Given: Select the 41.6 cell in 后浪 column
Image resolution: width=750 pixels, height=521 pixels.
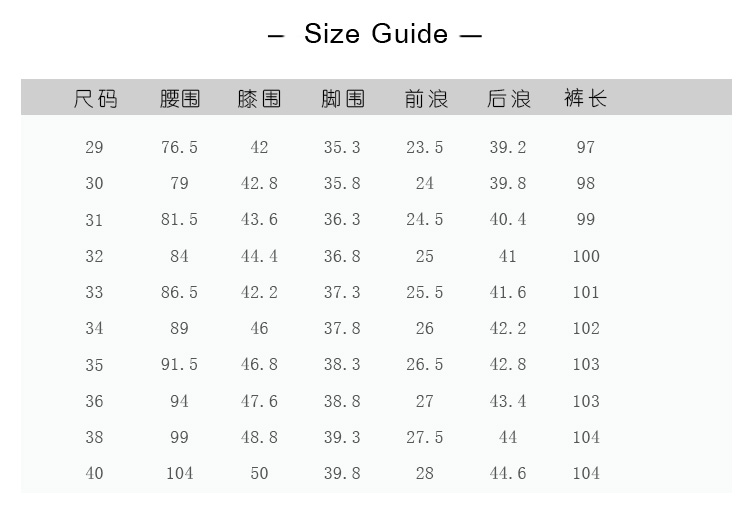Looking at the screenshot, I should (508, 293).
